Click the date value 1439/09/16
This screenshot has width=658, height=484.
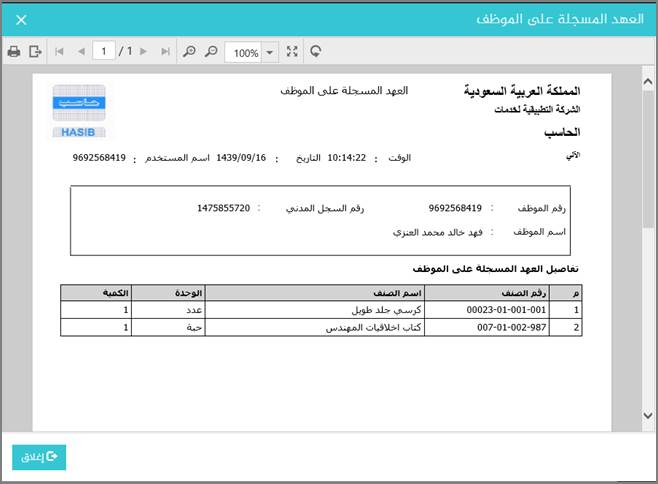coord(241,157)
